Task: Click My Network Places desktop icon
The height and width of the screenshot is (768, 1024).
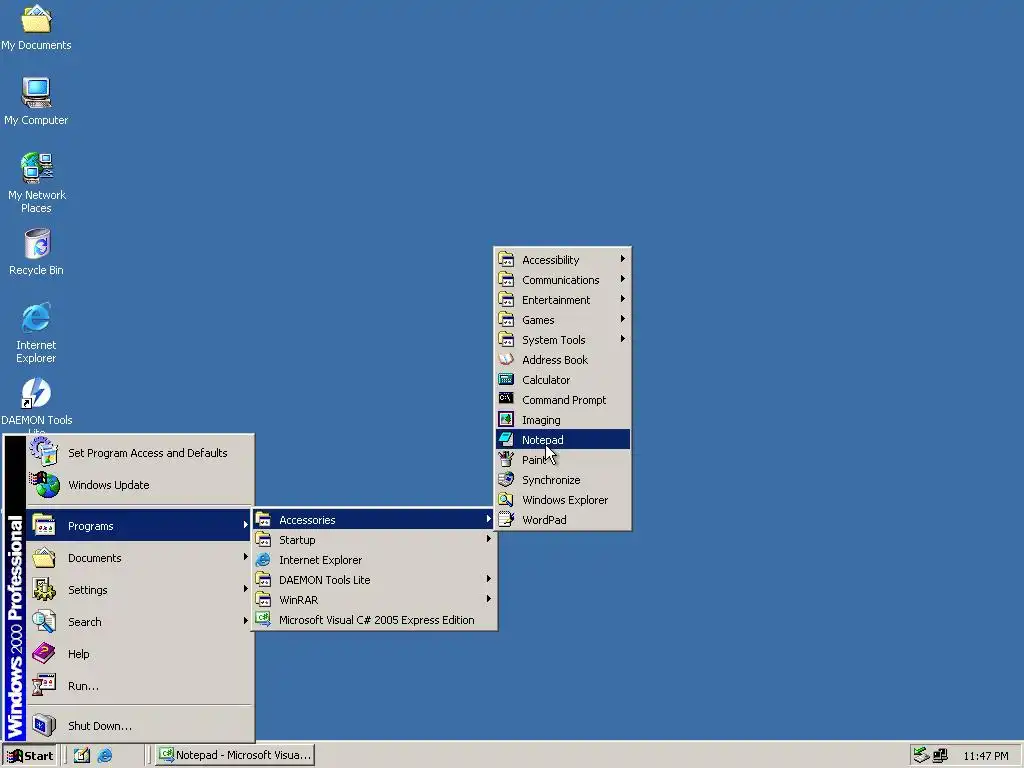Action: (x=36, y=168)
